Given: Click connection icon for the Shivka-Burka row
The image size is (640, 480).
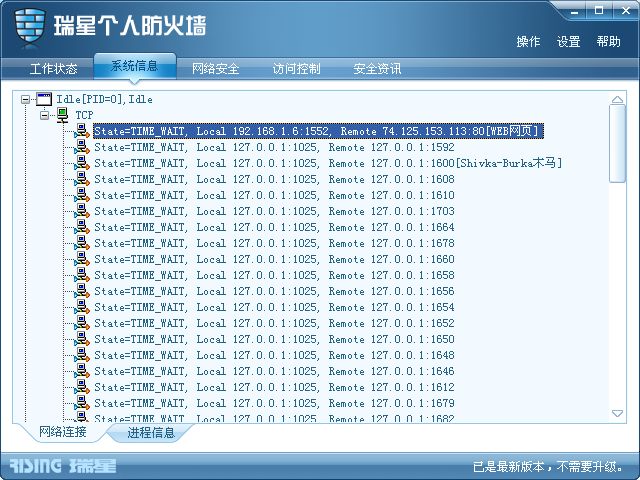Looking at the screenshot, I should (82, 163).
